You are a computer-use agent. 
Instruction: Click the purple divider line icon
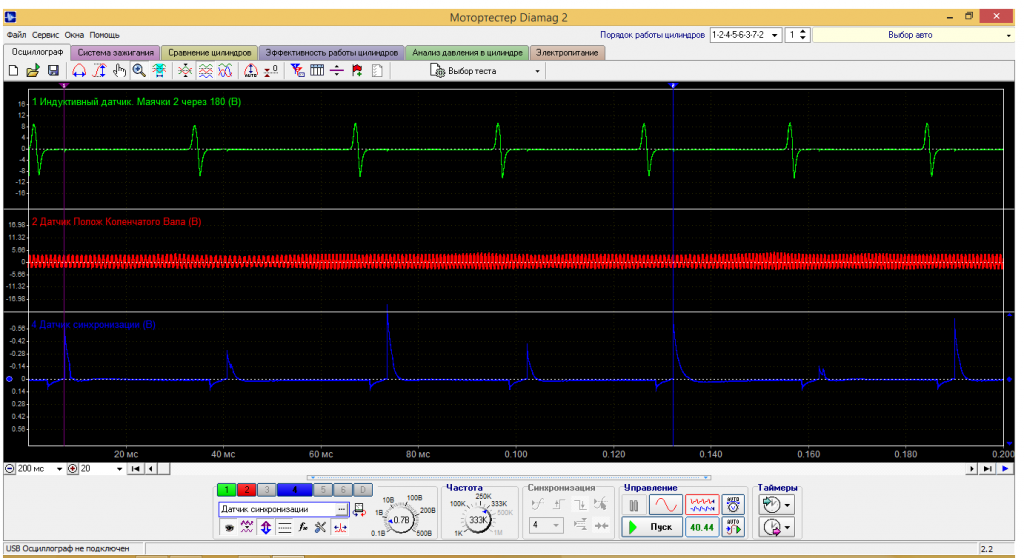[x=337, y=71]
